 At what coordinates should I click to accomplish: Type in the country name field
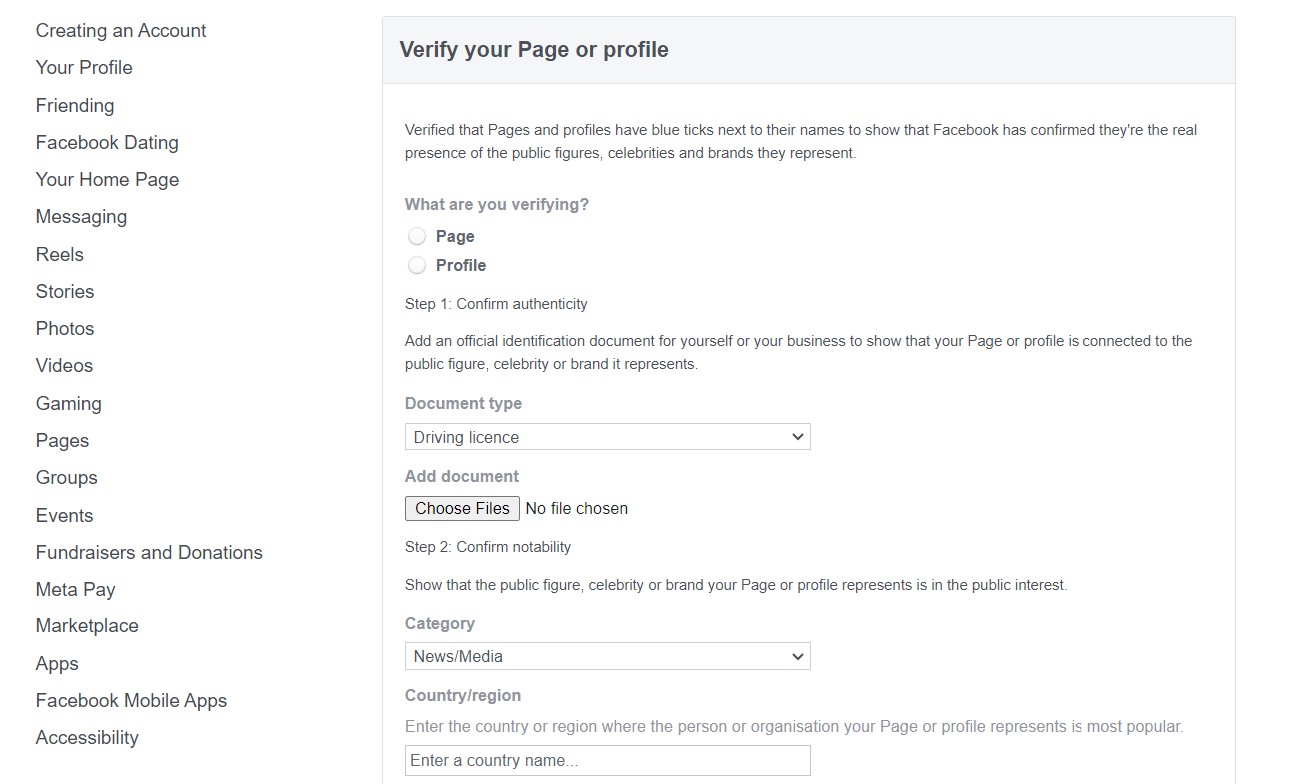click(x=607, y=761)
